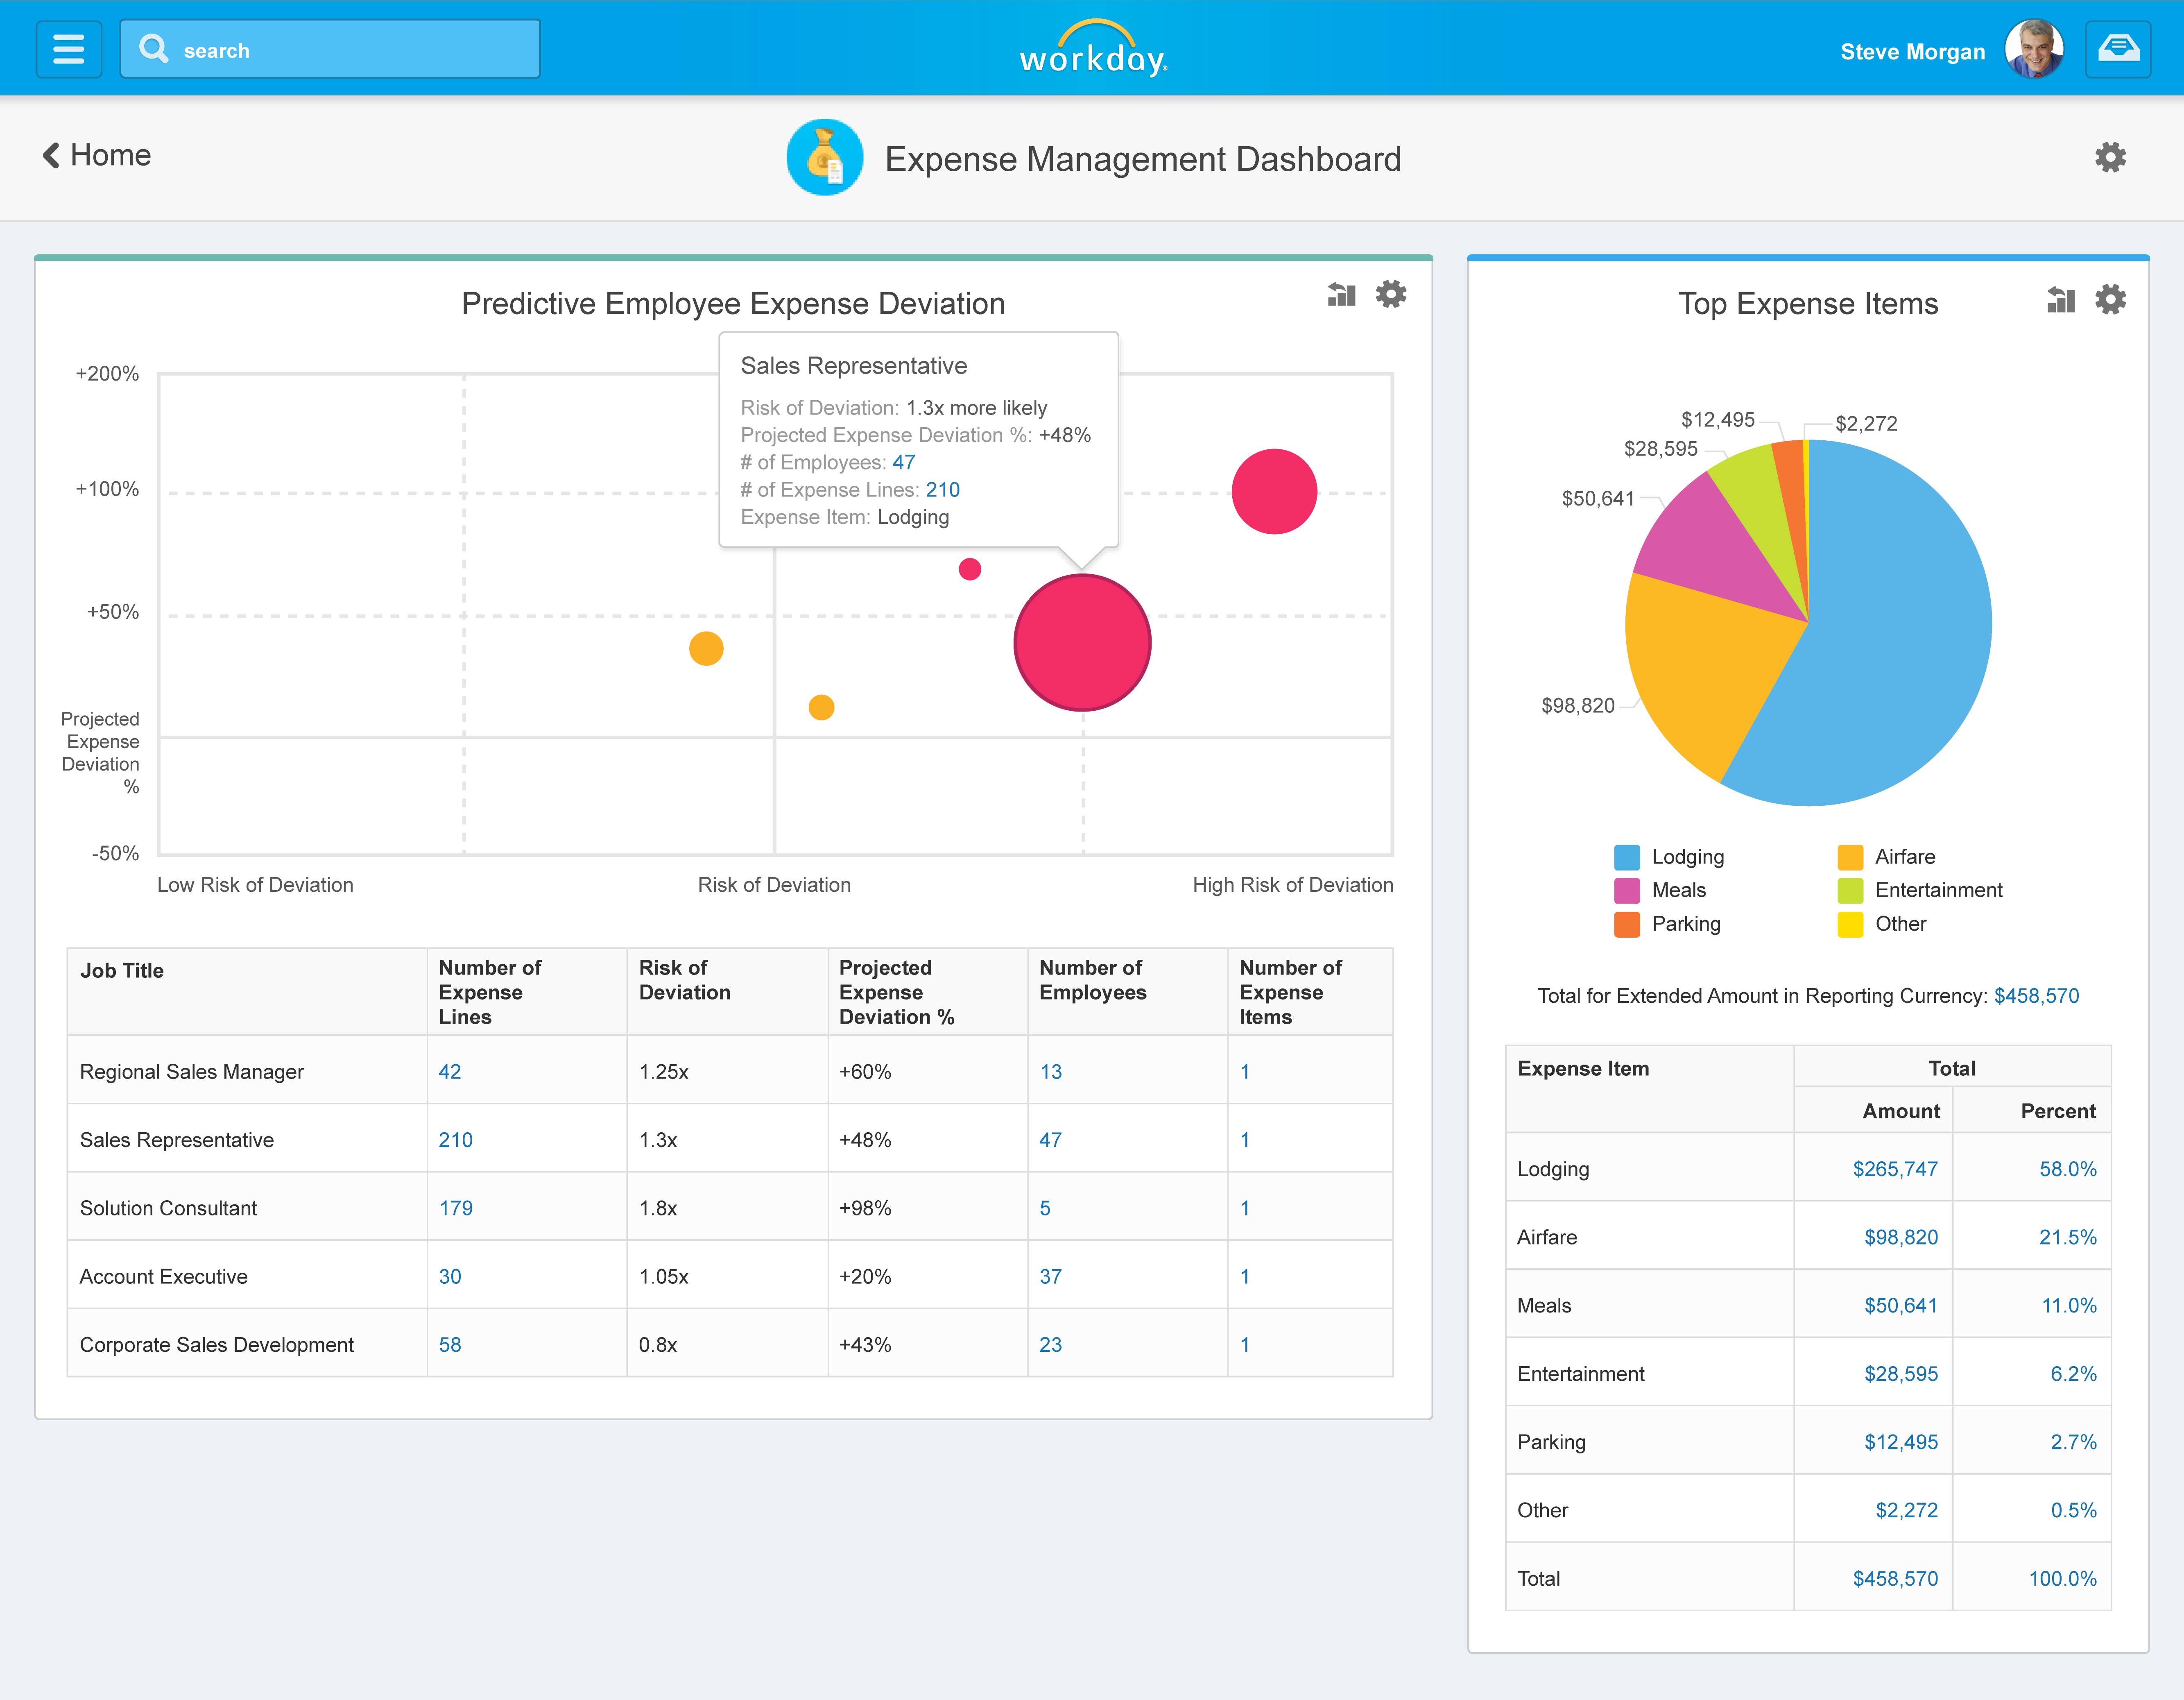
Task: Click the Solution Consultant 179 expense lines
Action: 455,1208
